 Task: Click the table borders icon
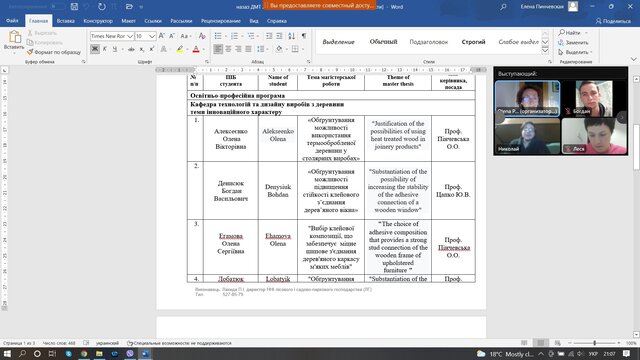point(295,49)
